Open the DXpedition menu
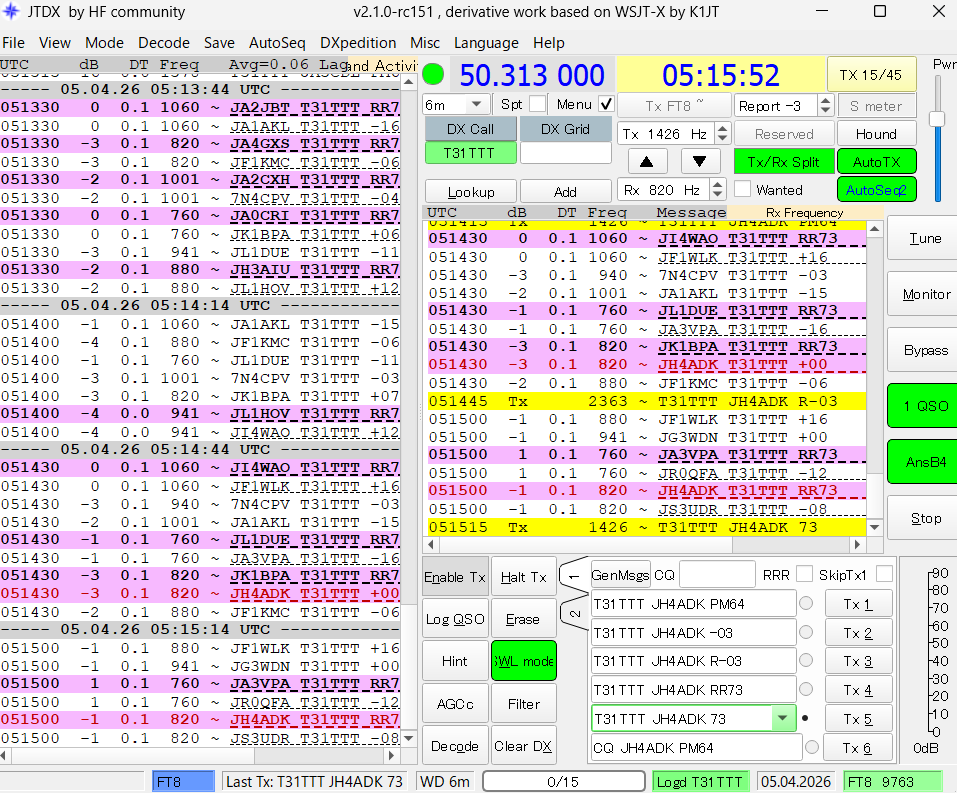The image size is (957, 793). click(x=357, y=43)
